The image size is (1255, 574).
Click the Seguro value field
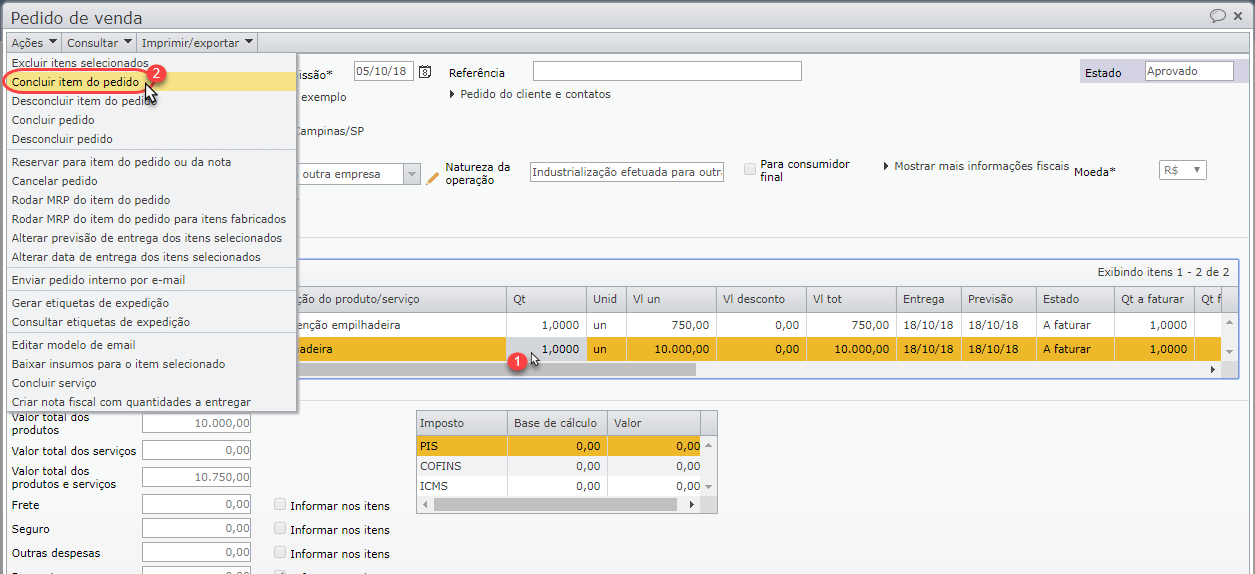(196, 528)
